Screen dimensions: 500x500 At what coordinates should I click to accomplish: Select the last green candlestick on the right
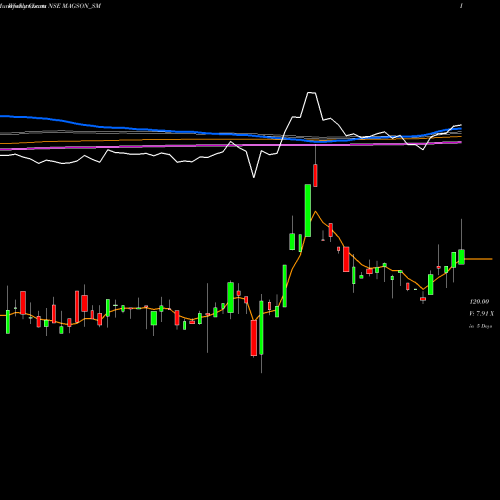click(461, 257)
